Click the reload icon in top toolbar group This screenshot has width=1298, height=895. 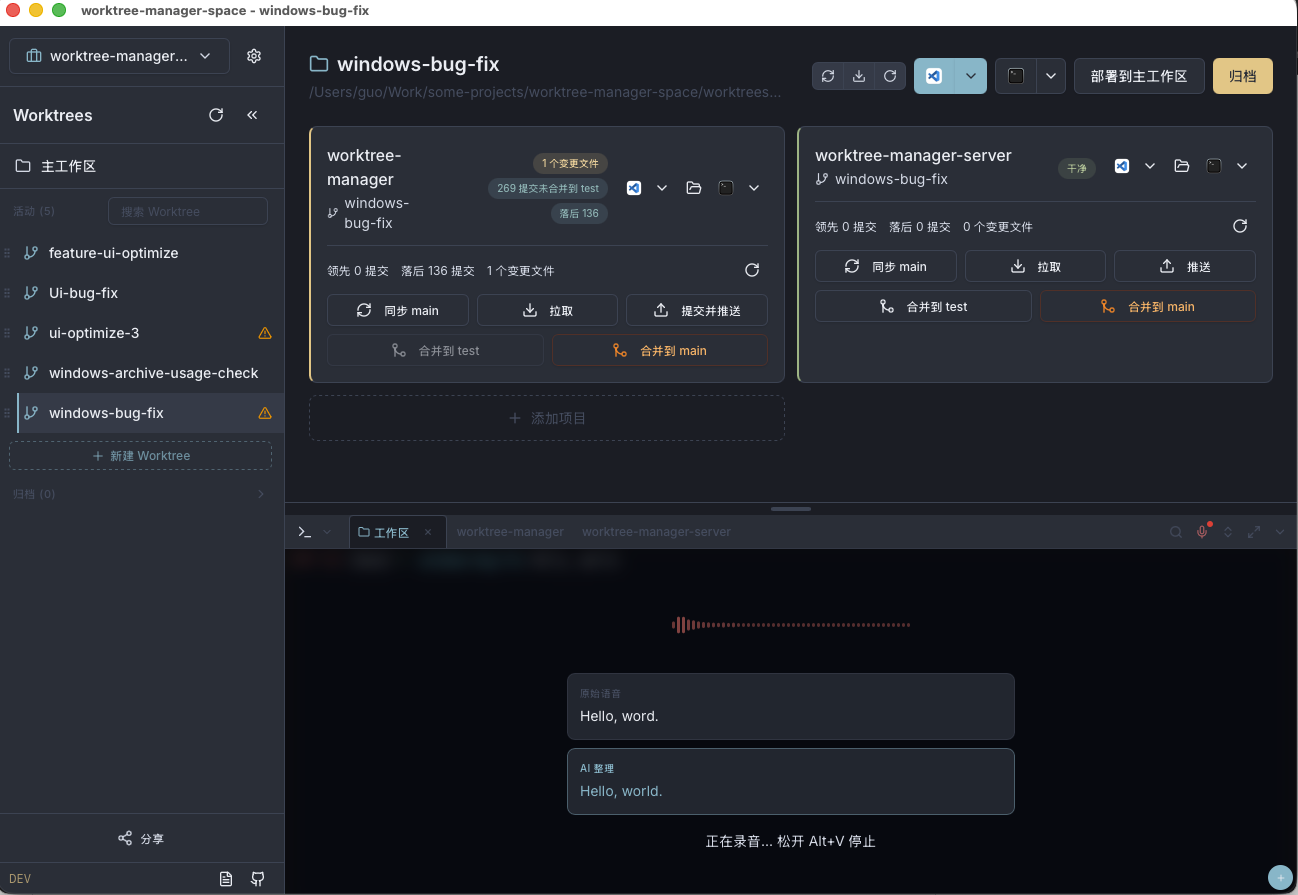[890, 76]
